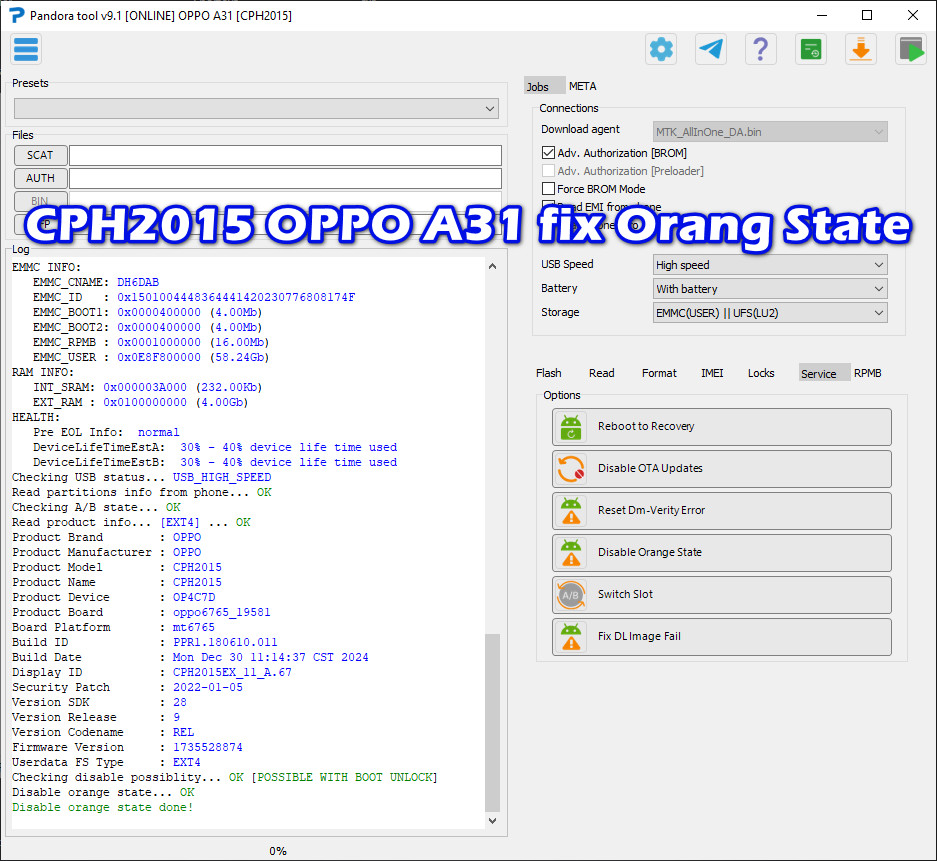Click the green log/report icon
The image size is (937, 861).
[811, 49]
